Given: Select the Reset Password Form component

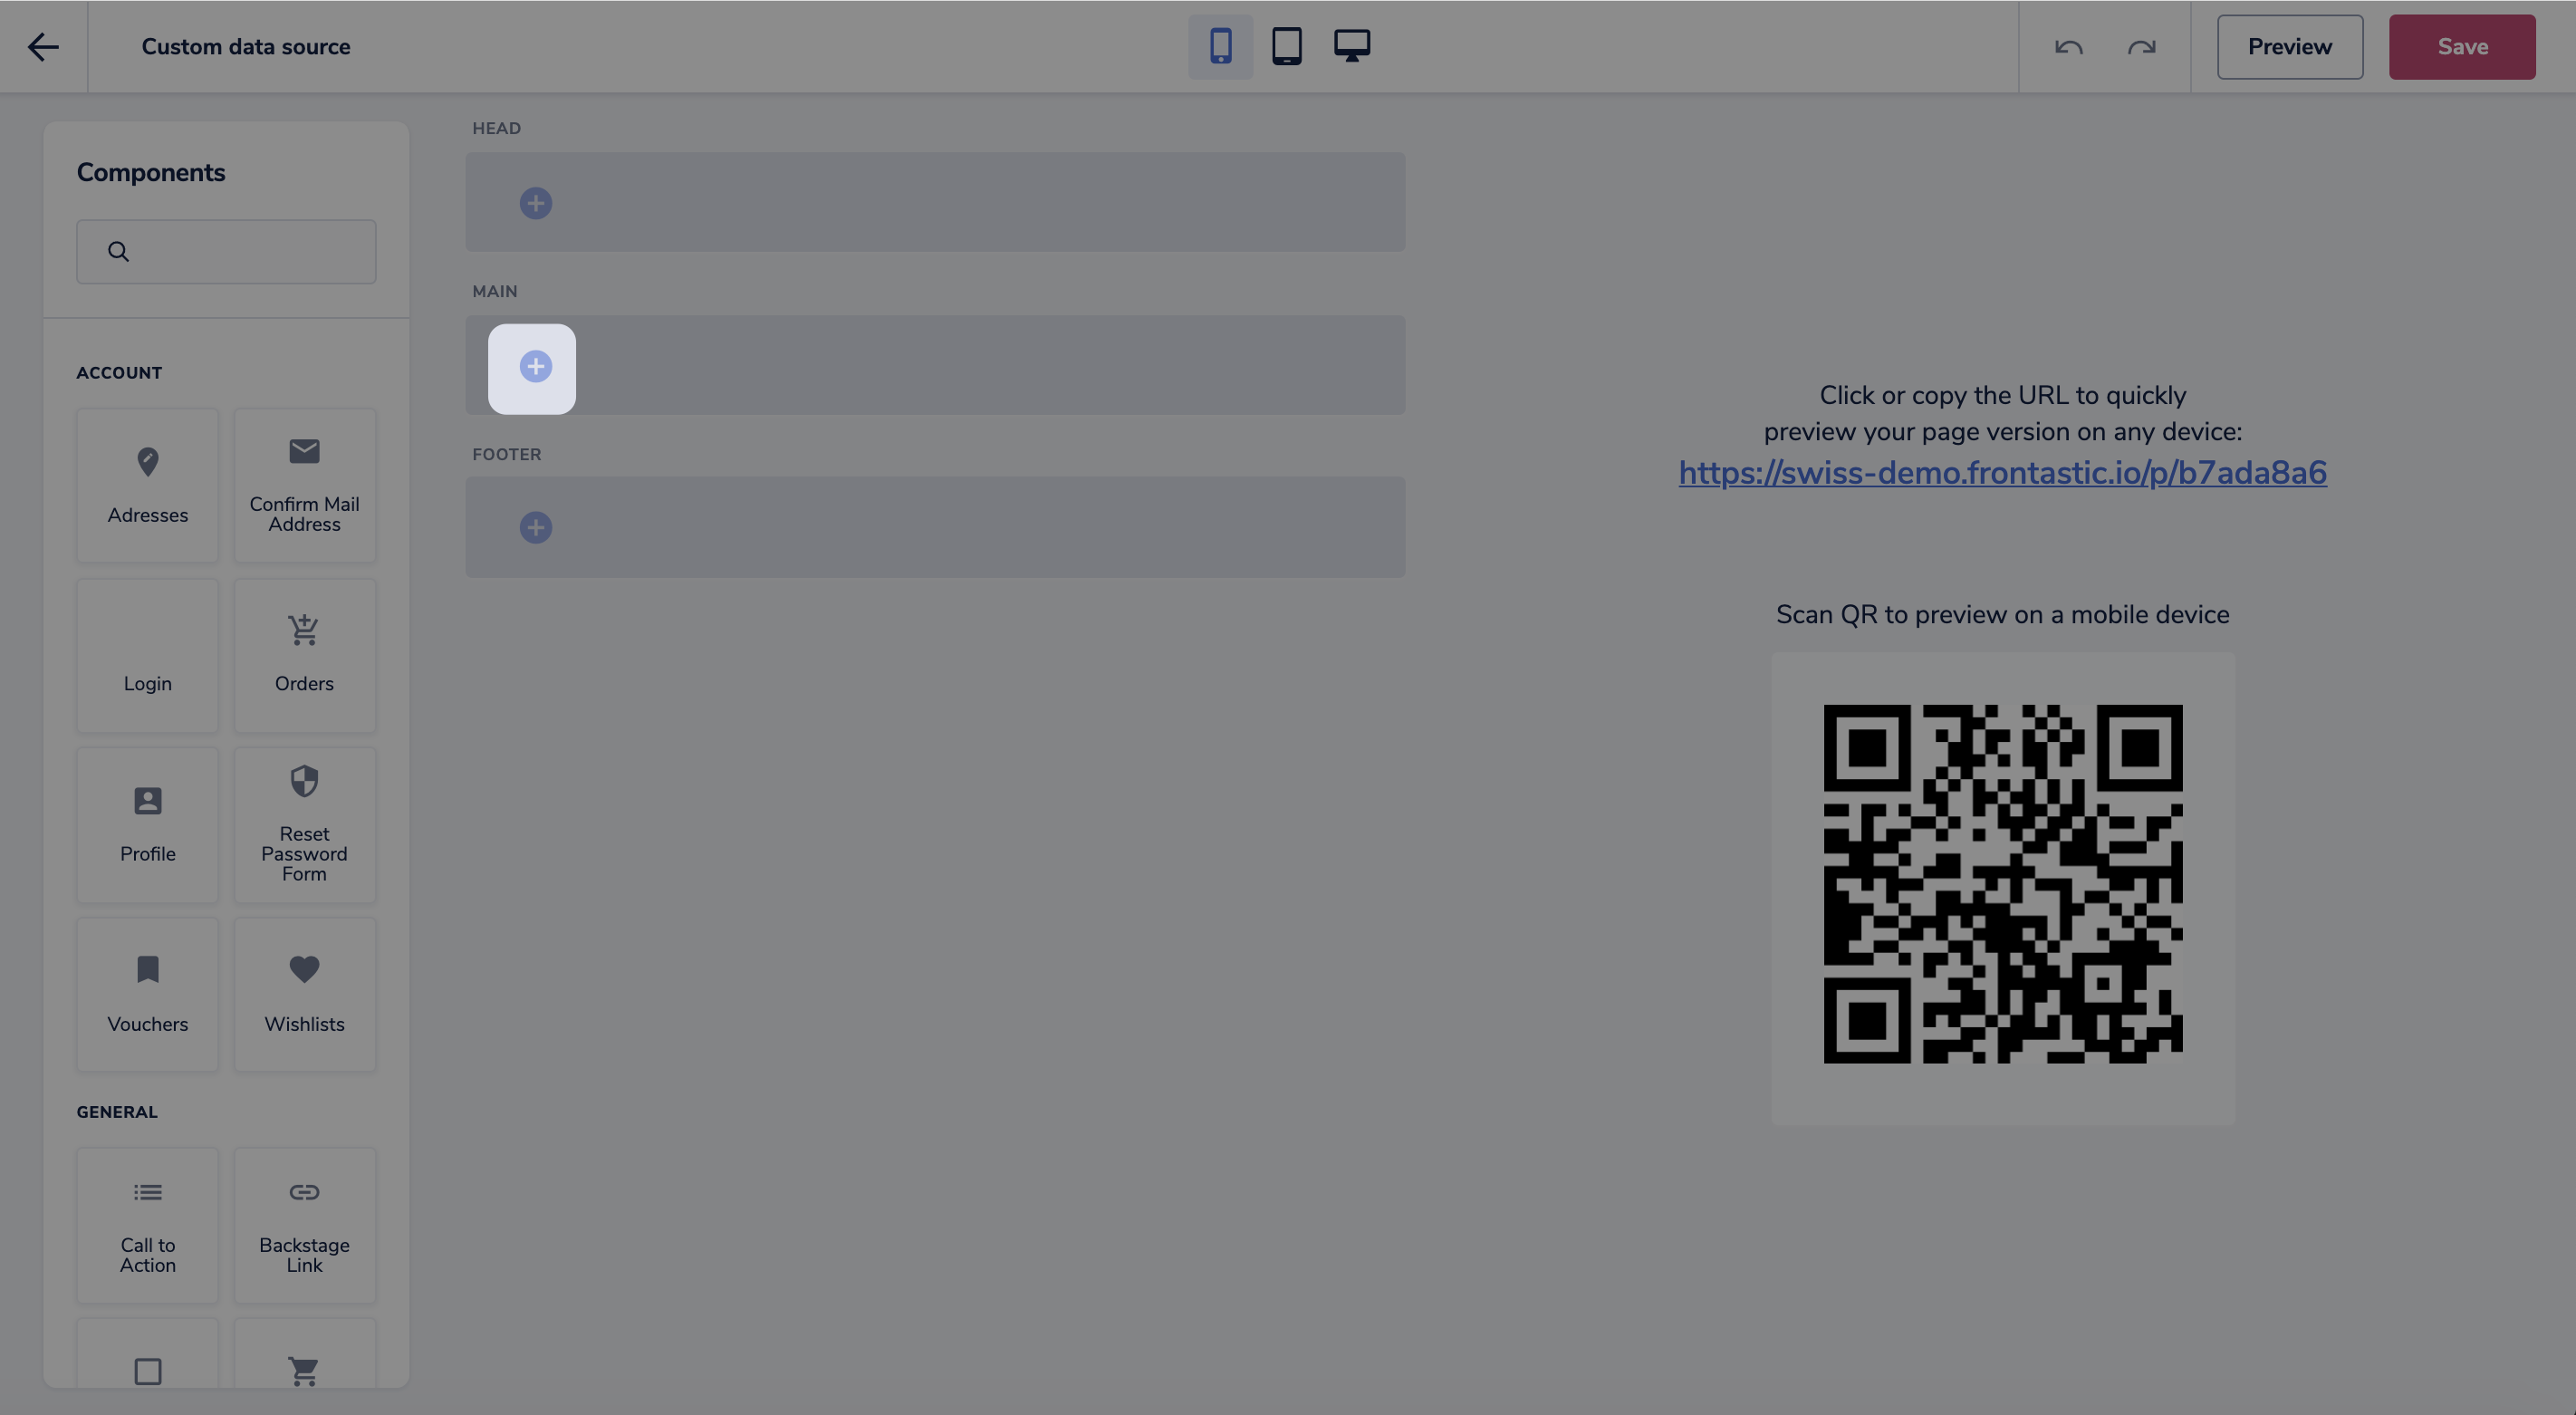Looking at the screenshot, I should pos(305,826).
